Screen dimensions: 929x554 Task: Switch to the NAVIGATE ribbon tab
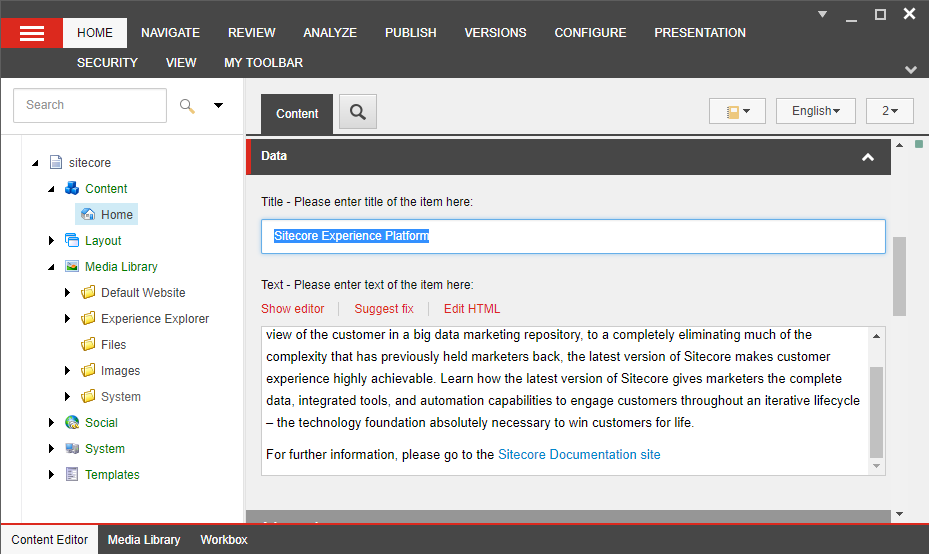coord(171,33)
